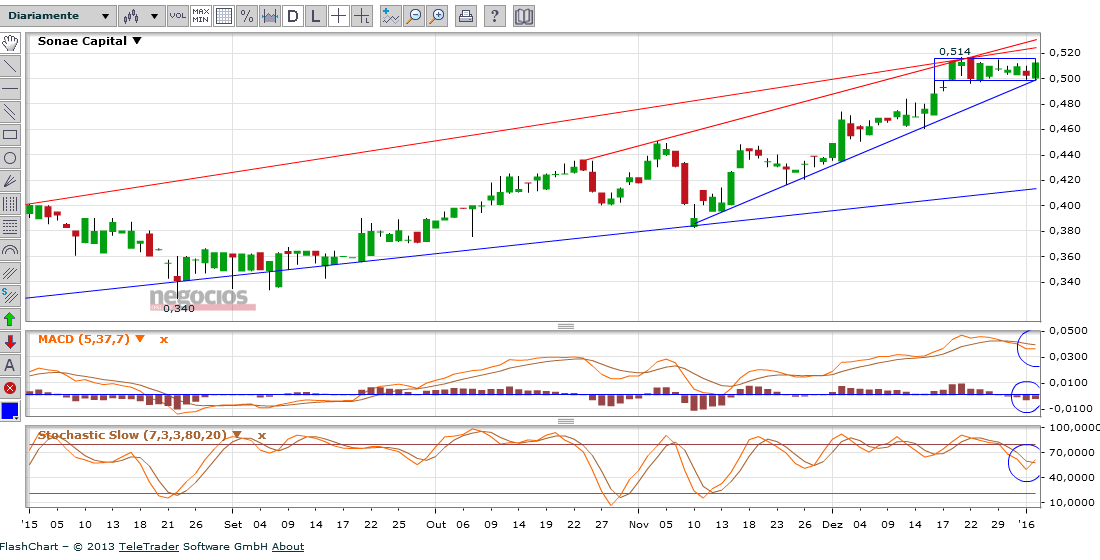Image resolution: width=1100 pixels, height=560 pixels.
Task: Toggle MAX/MIN price labels
Action: point(200,16)
